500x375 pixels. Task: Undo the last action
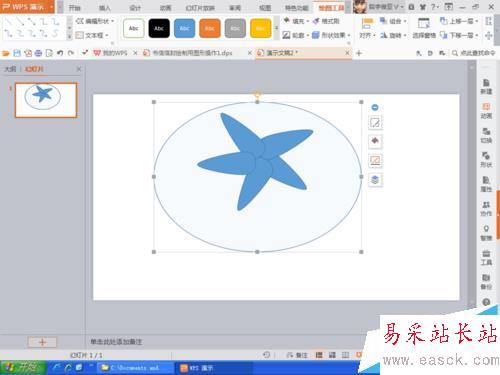point(60,53)
